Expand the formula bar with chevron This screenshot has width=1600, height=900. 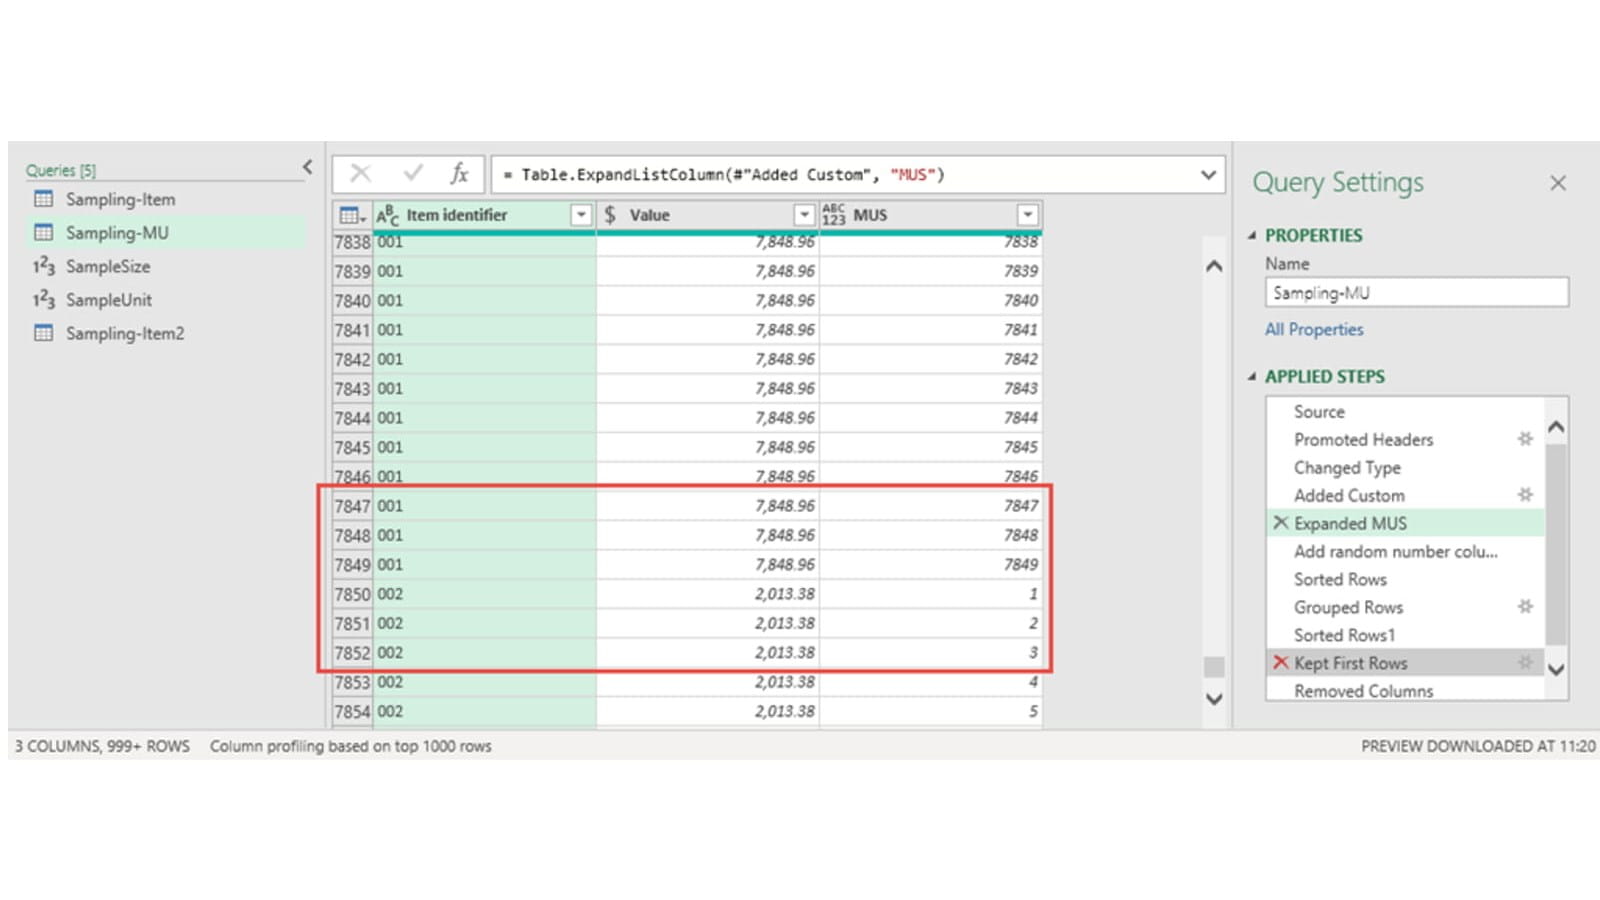coord(1208,175)
